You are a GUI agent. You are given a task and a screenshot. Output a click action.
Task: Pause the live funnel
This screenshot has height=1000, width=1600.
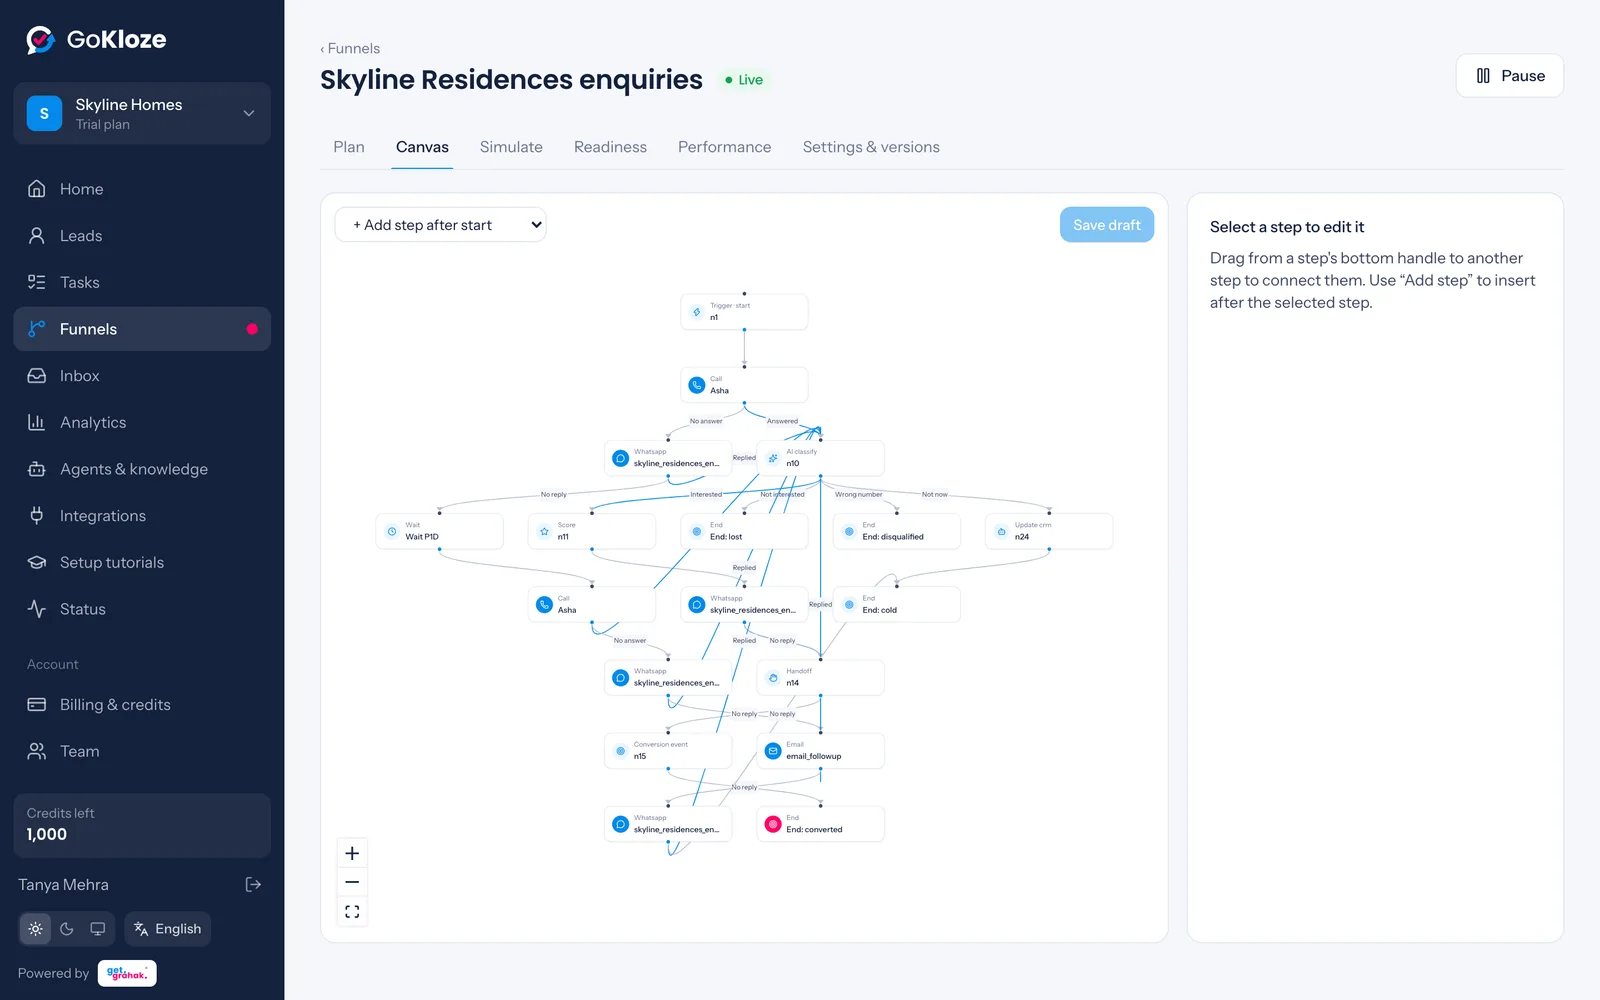point(1510,76)
